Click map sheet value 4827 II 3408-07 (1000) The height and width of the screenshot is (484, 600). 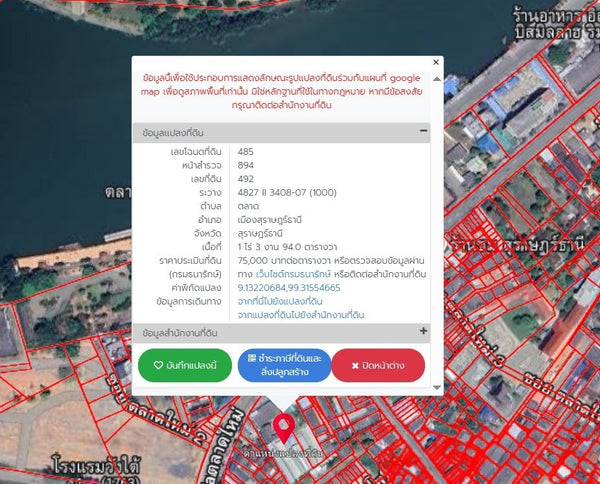287,192
